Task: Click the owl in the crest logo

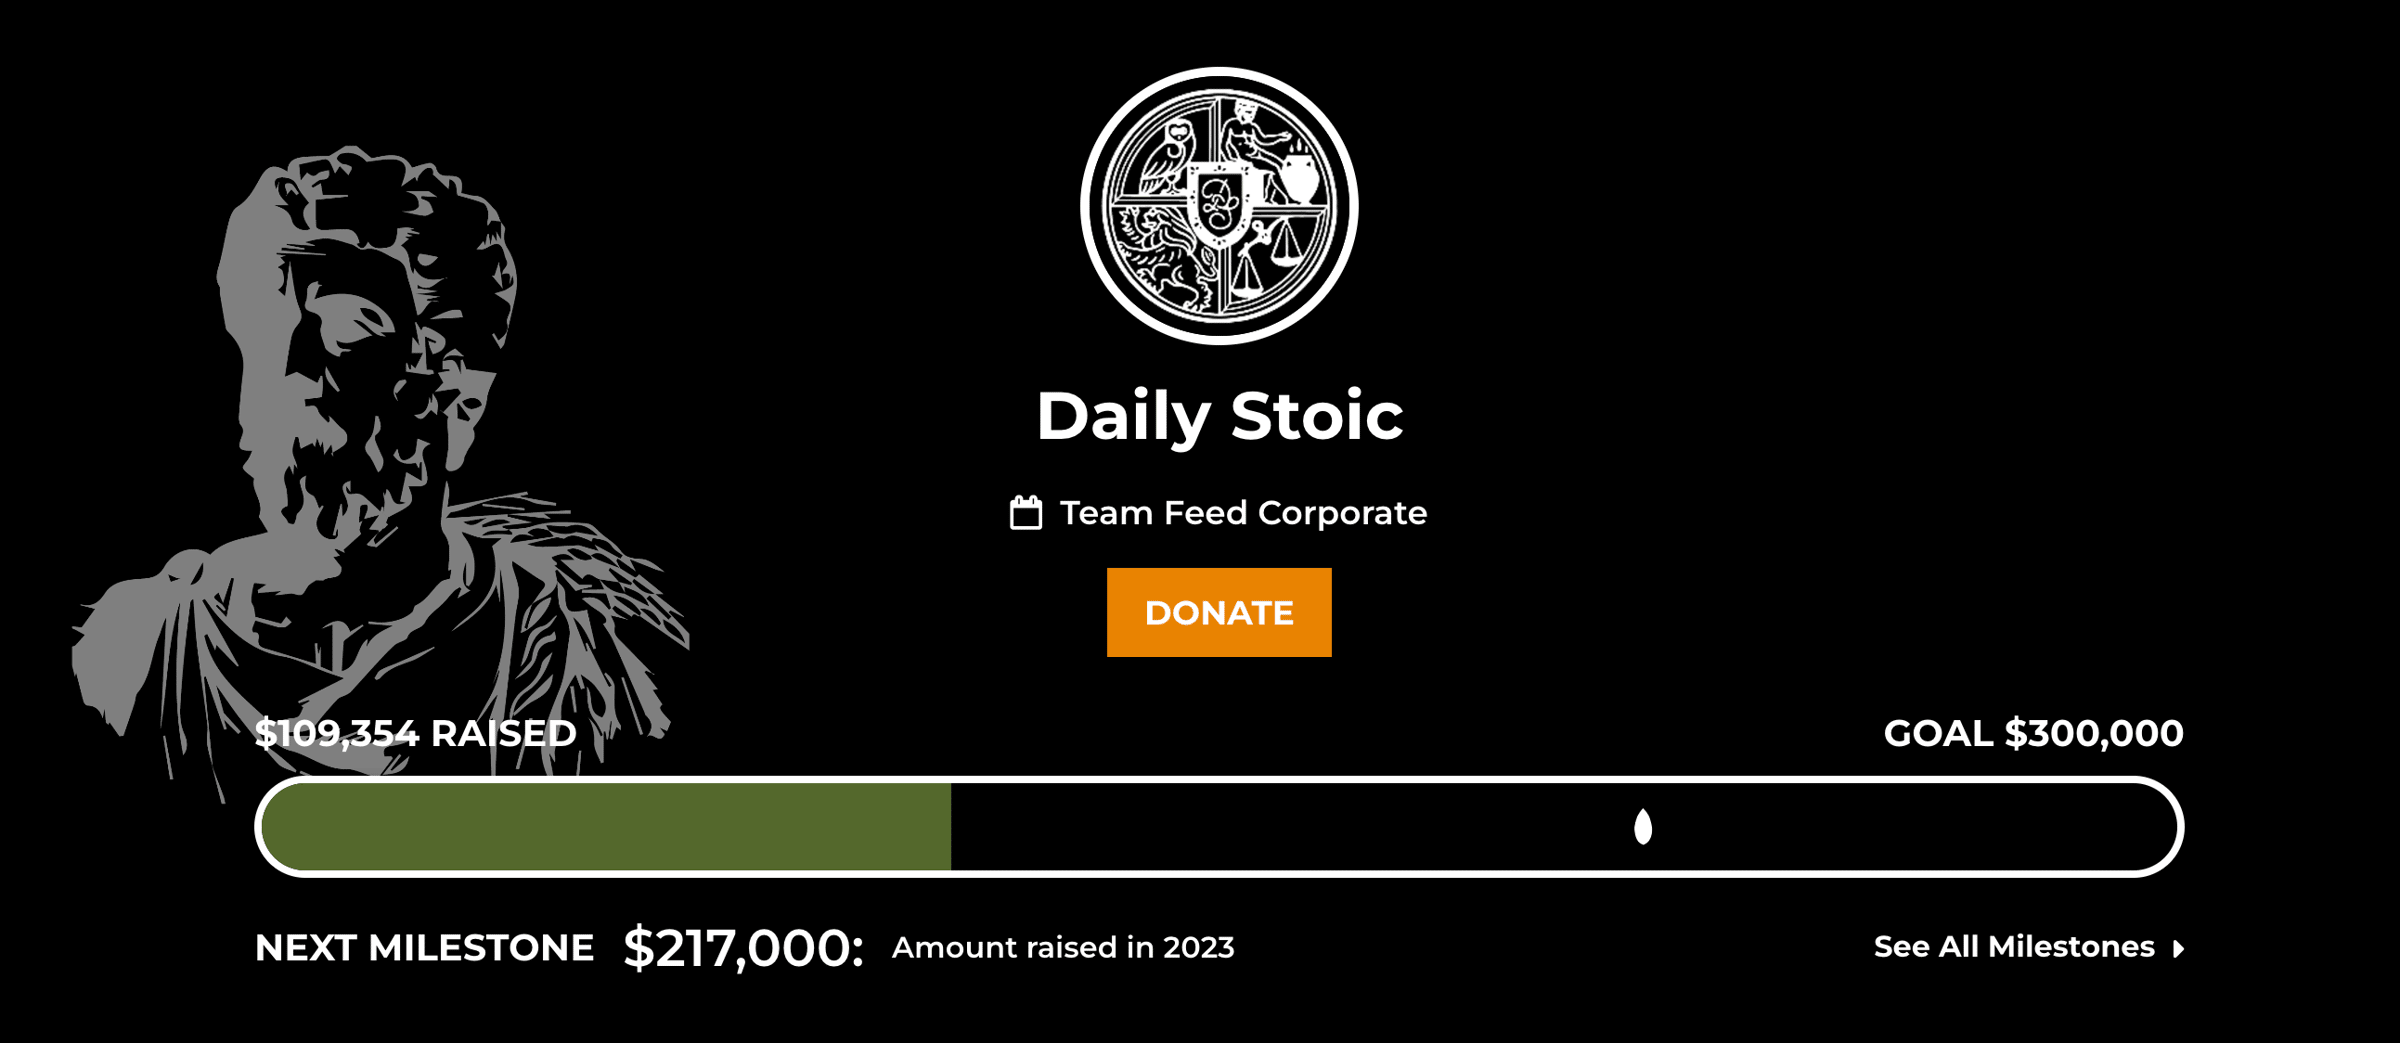Action: click(1166, 156)
